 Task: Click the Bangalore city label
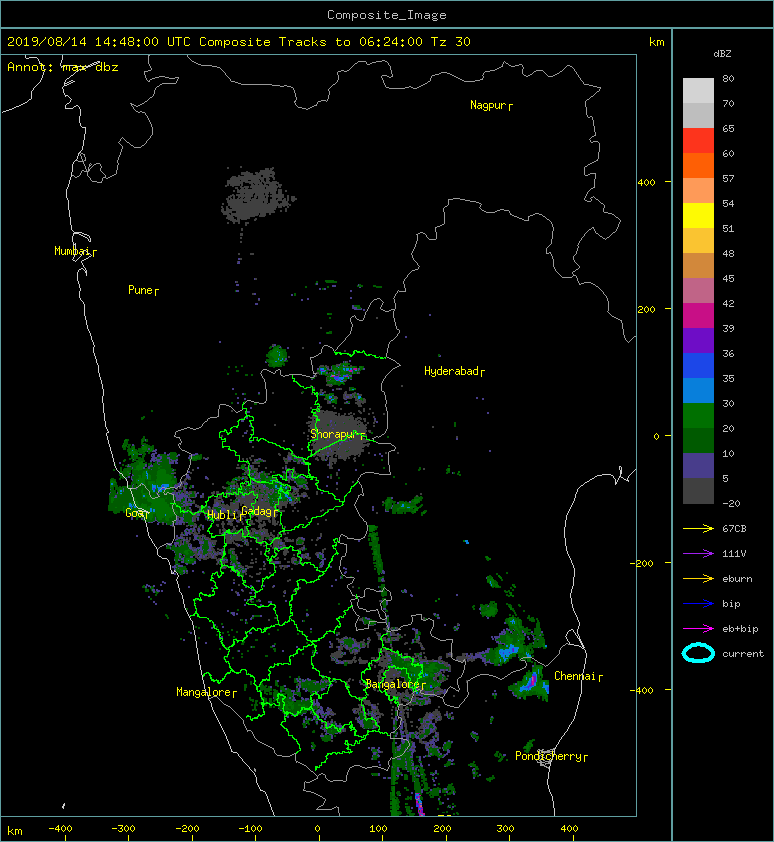point(392,684)
